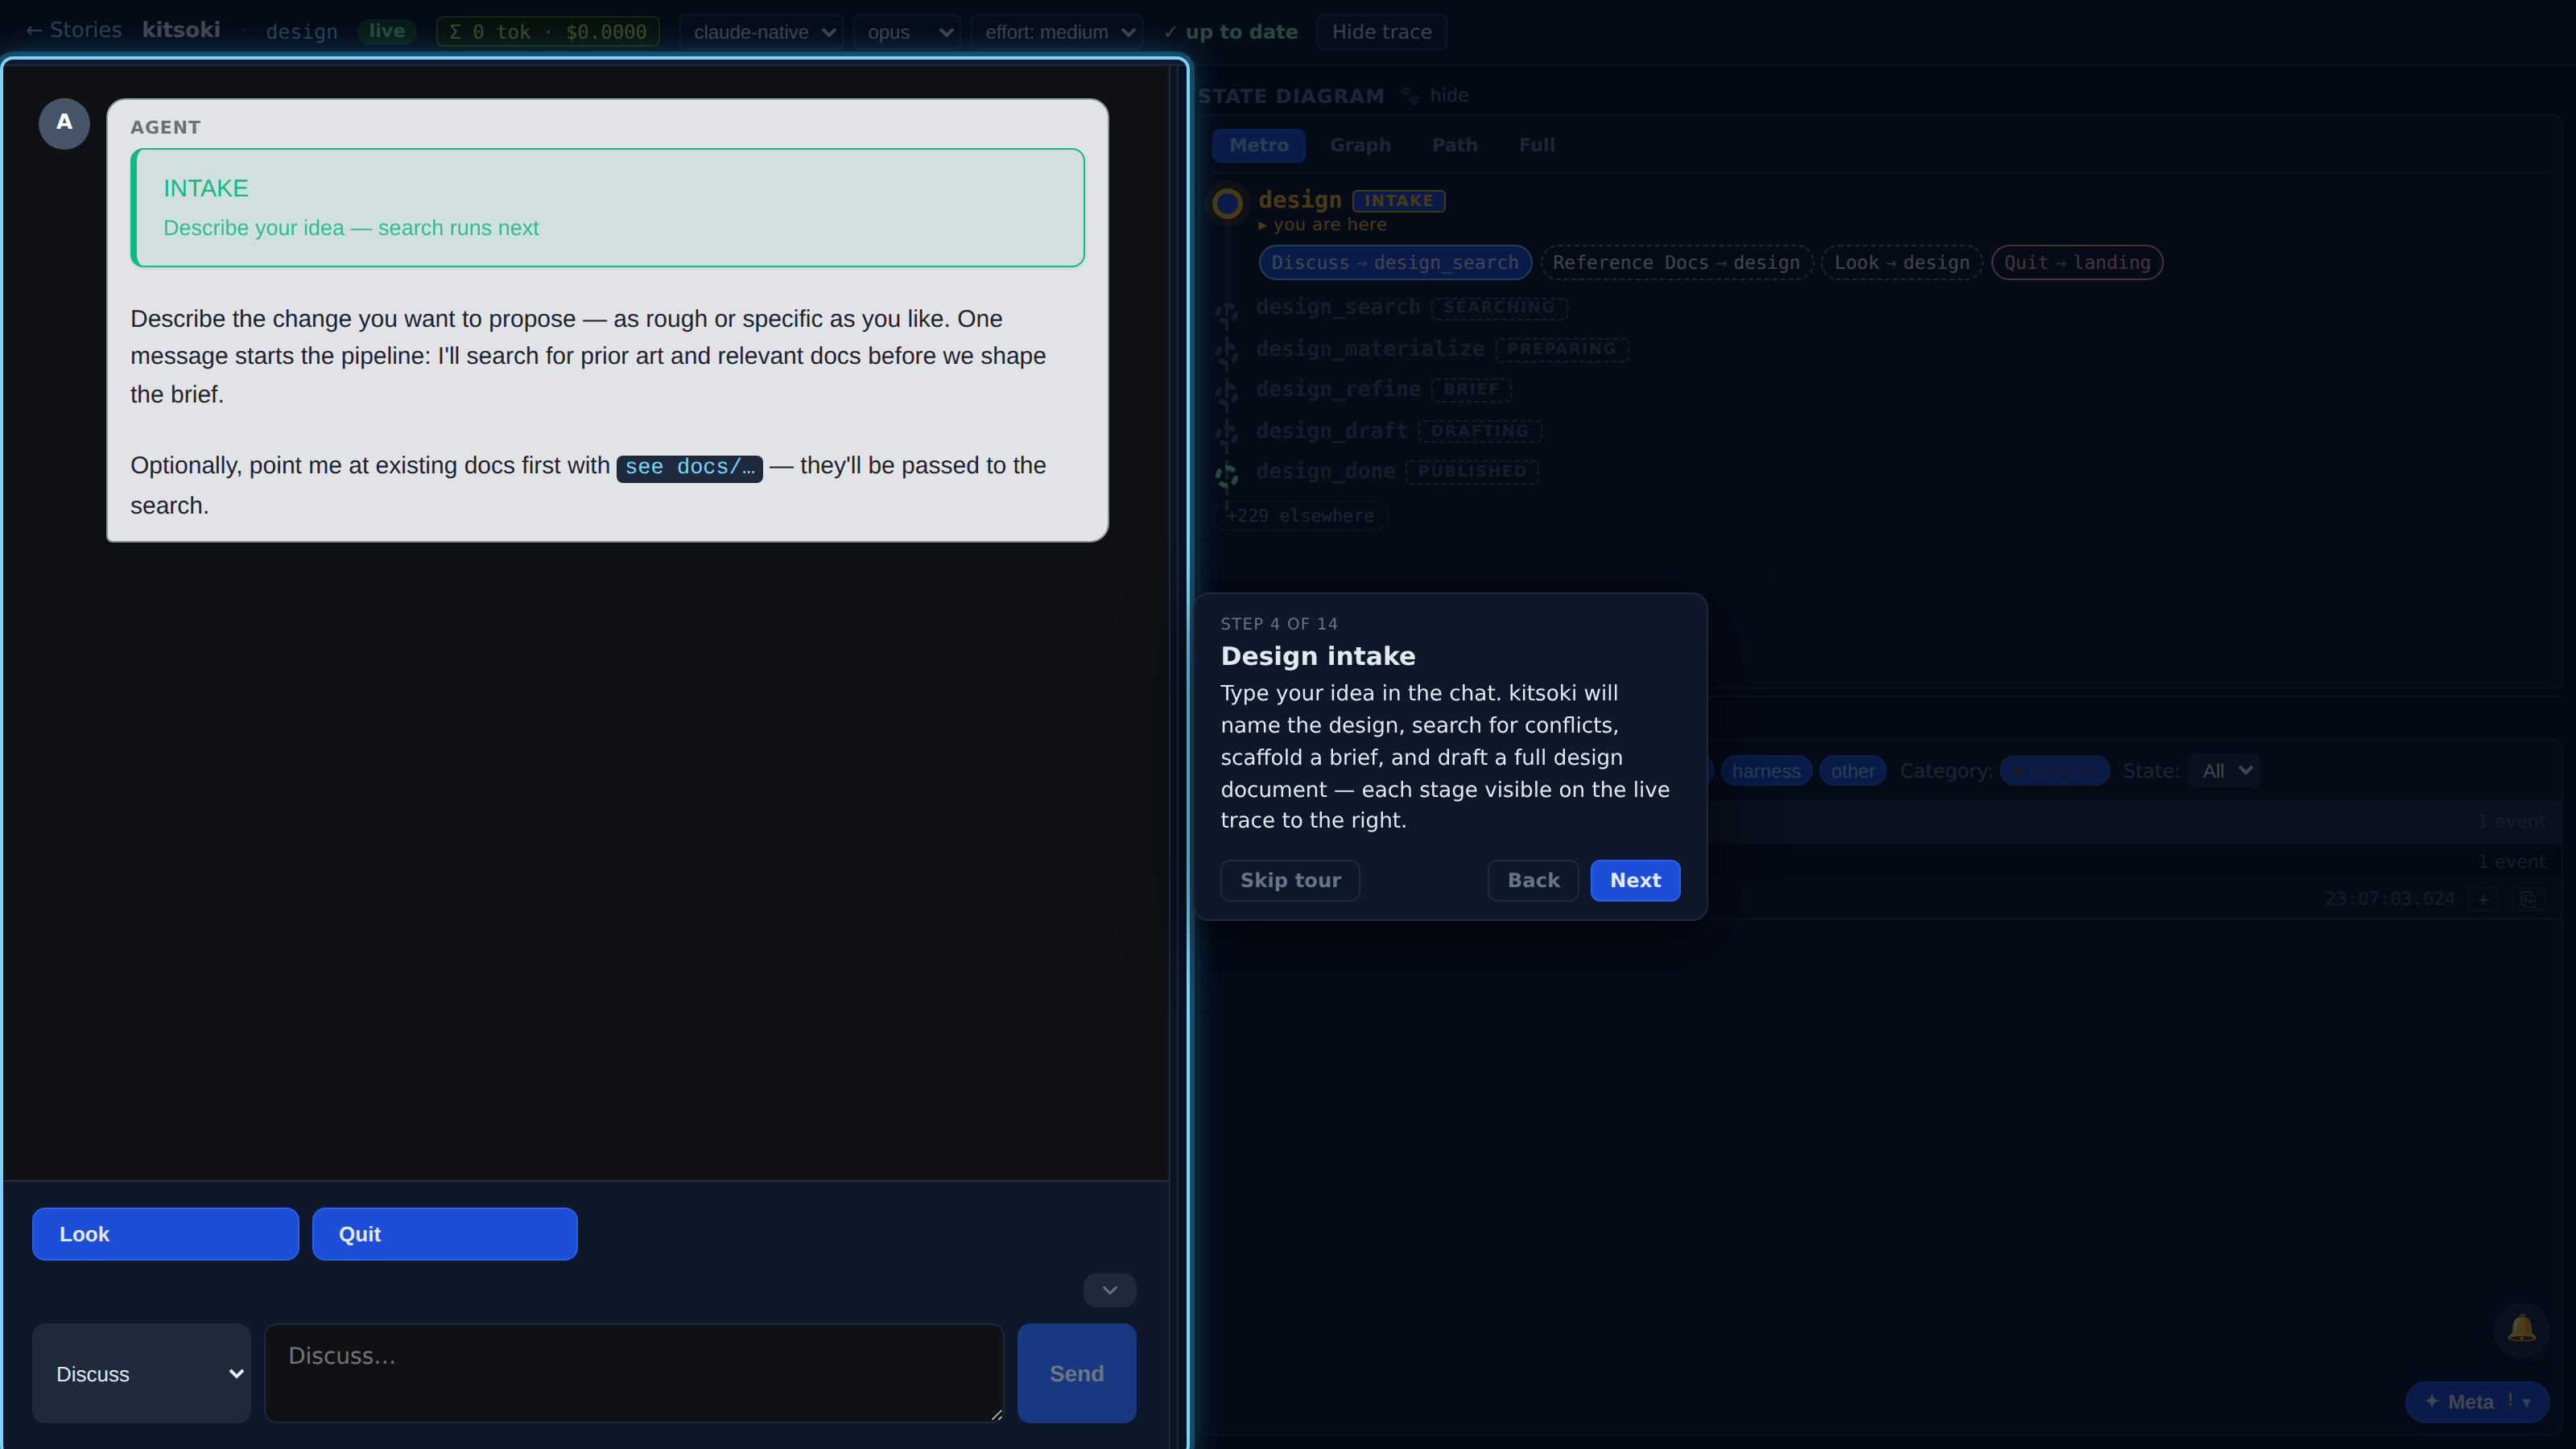Switch to the Path diagram tab
The width and height of the screenshot is (2576, 1449).
(x=1454, y=145)
